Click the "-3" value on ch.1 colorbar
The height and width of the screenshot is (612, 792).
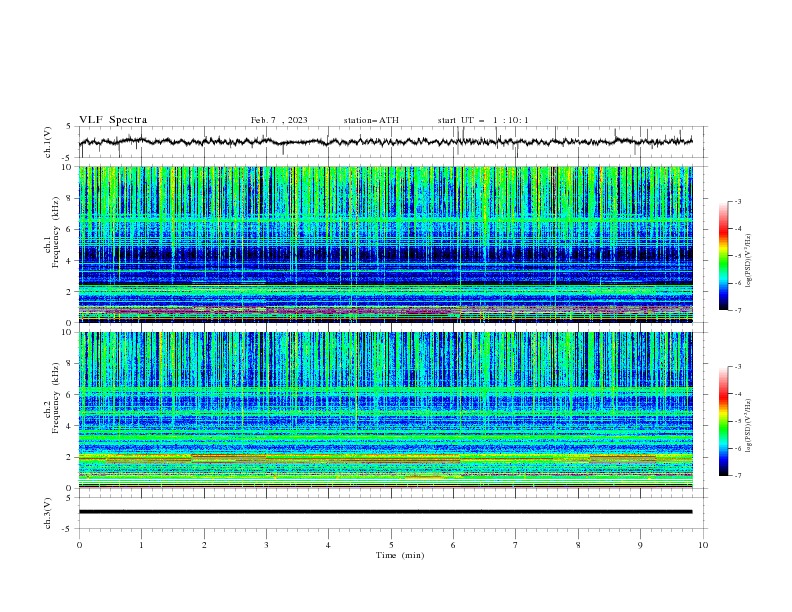[737, 201]
